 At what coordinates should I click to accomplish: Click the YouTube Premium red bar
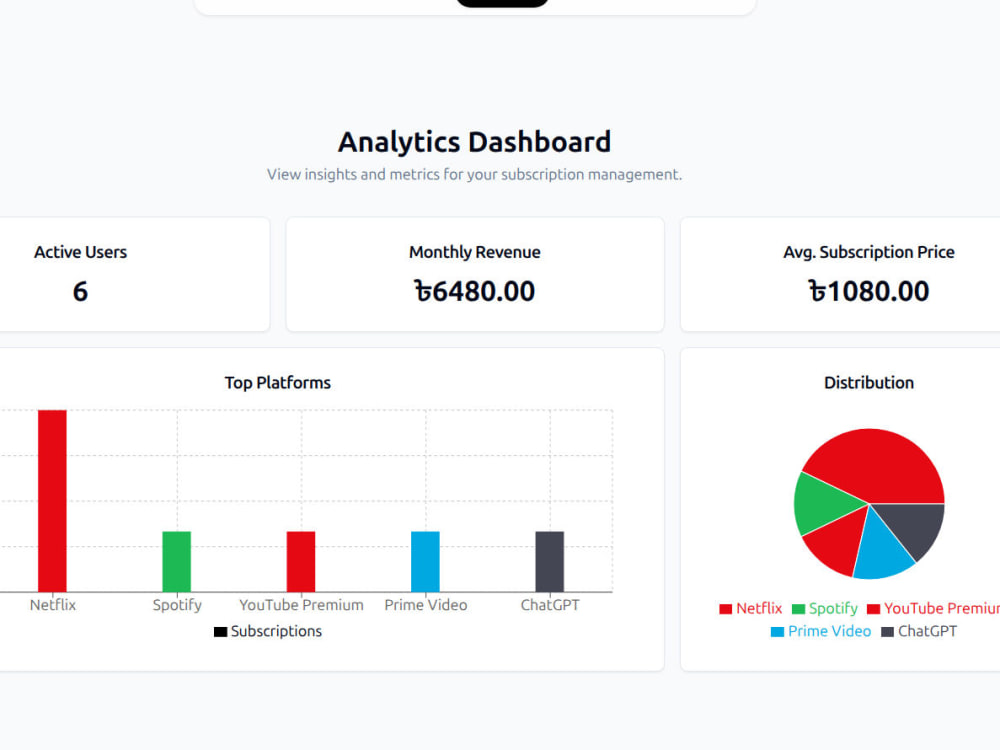coord(301,562)
